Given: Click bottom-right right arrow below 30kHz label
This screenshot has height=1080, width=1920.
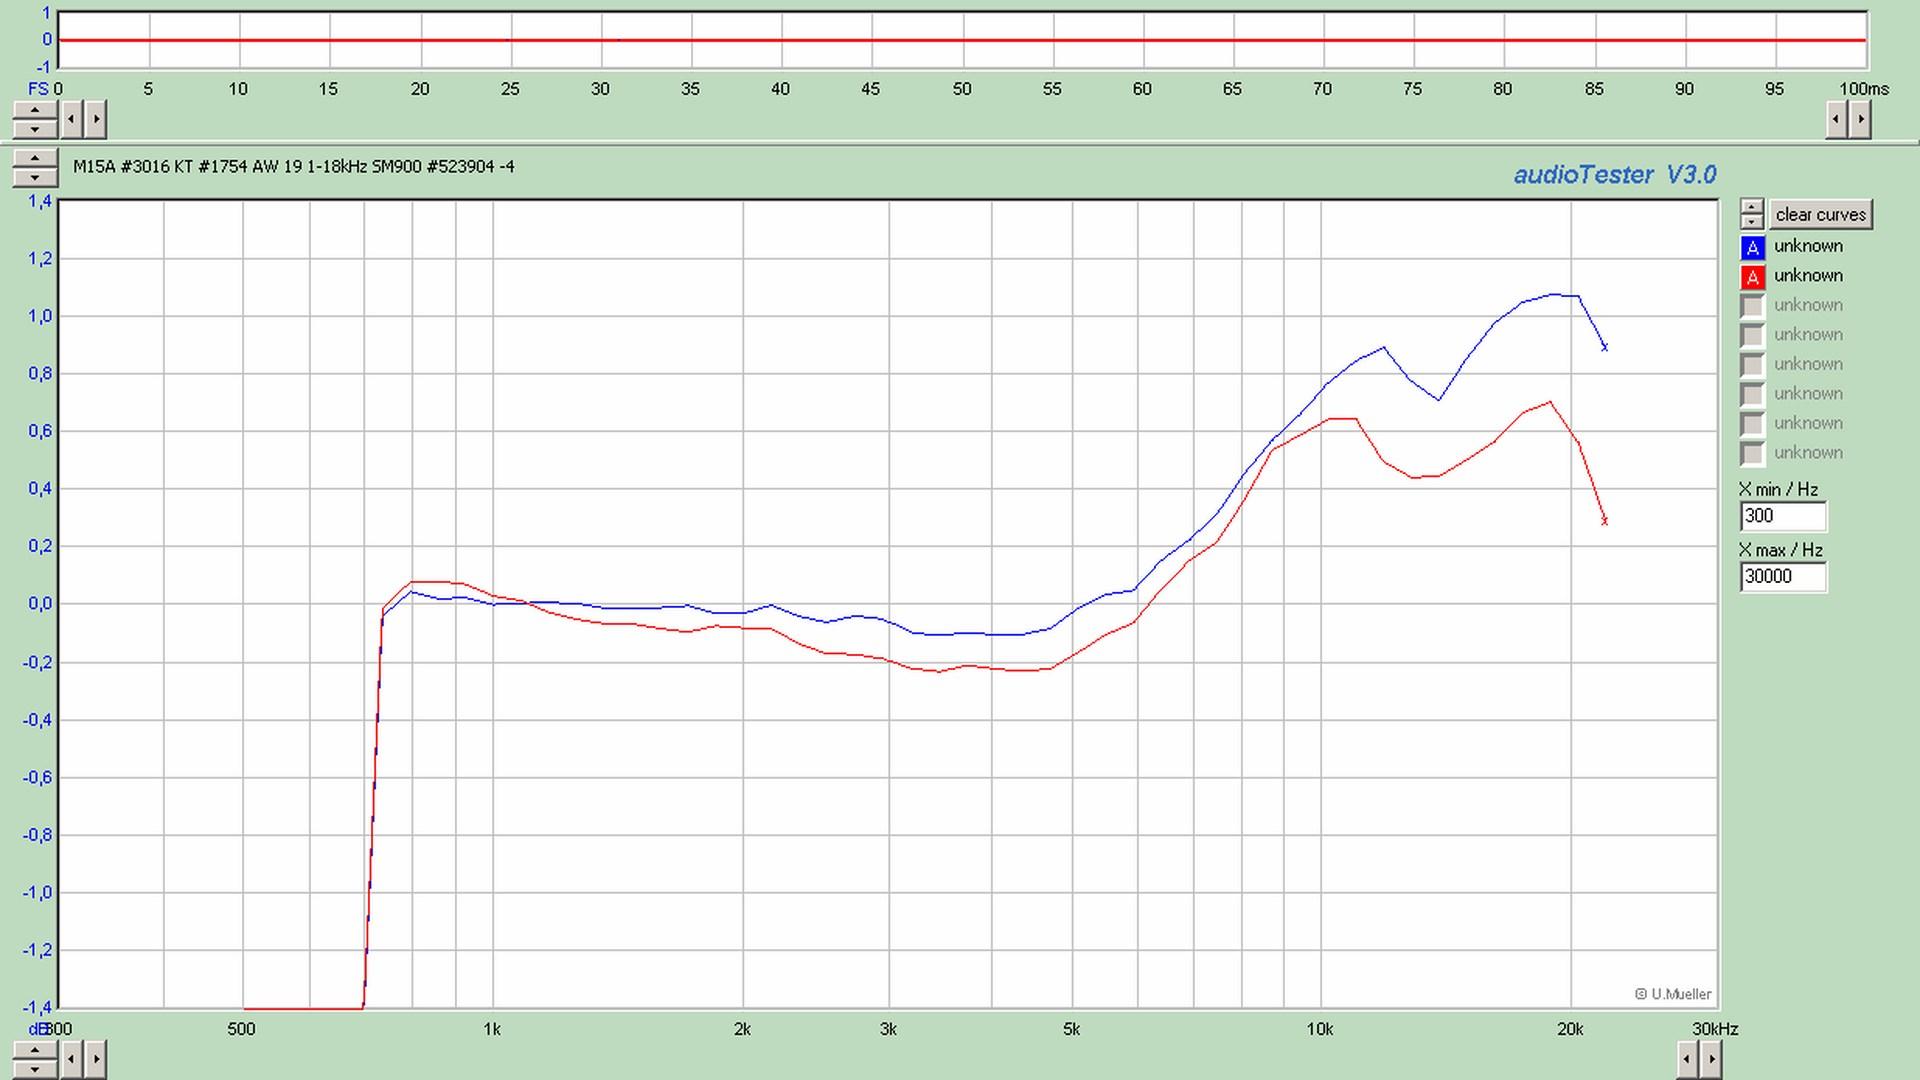Looking at the screenshot, I should [x=1711, y=1058].
